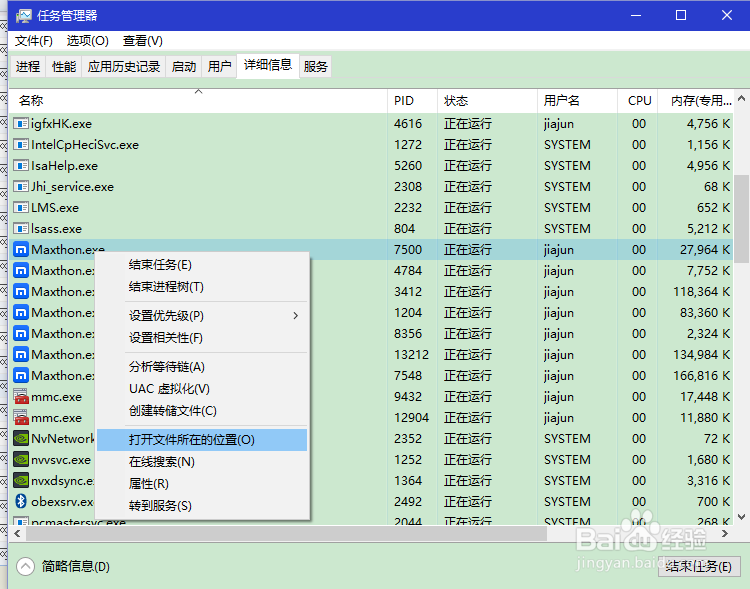Sort by the 状态 column header
Screen dimensions: 750x589
pos(487,101)
